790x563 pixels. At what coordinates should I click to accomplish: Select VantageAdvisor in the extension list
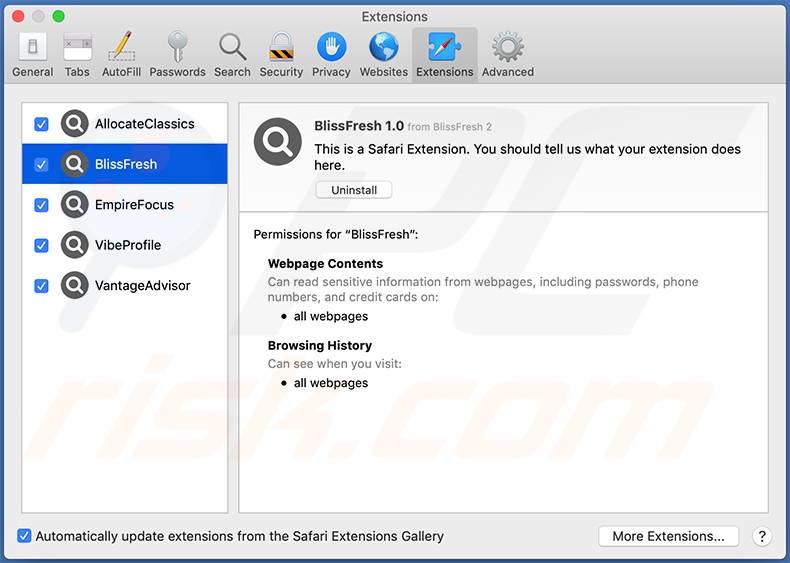[125, 285]
